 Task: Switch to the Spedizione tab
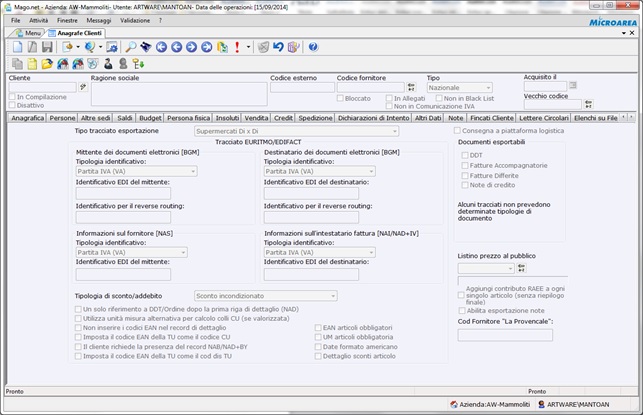point(316,118)
